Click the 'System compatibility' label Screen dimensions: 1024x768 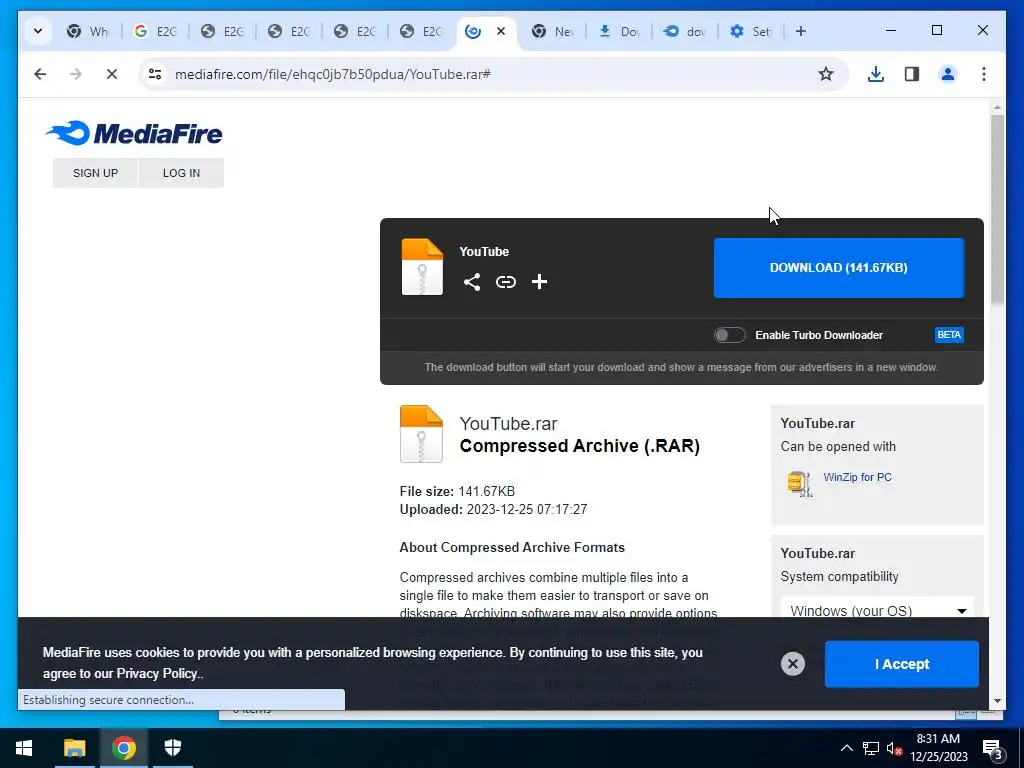point(839,577)
